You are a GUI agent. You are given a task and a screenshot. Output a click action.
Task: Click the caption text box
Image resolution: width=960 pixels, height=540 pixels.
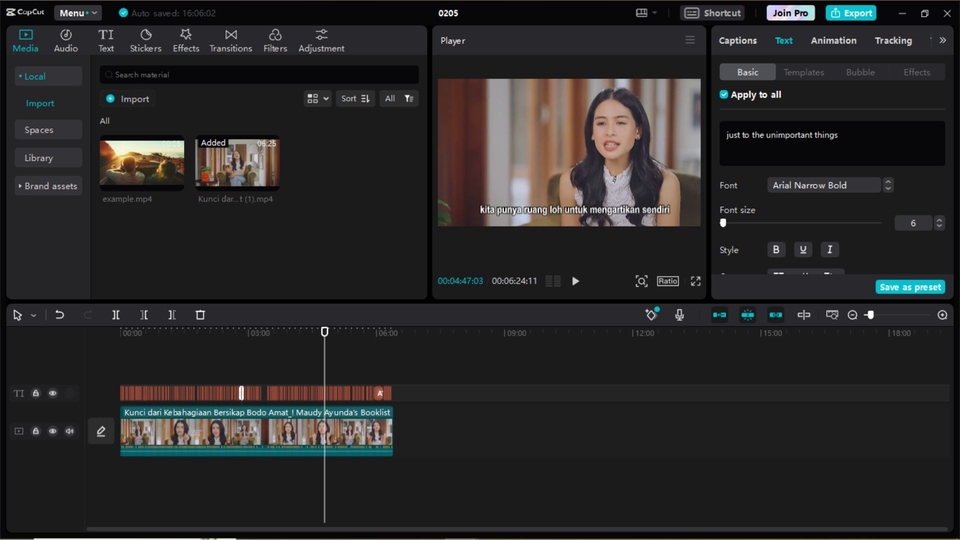832,143
